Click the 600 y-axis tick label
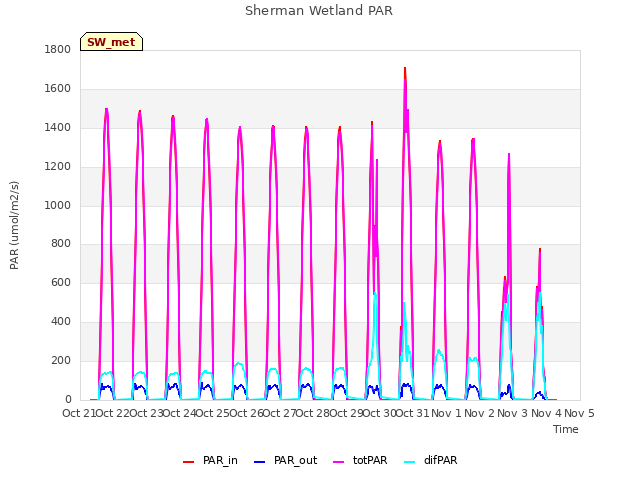 (61, 282)
